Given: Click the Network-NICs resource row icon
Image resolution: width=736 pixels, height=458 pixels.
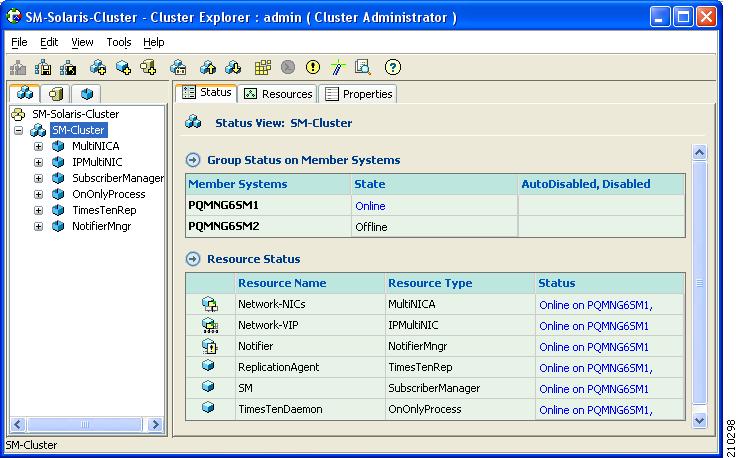Looking at the screenshot, I should point(210,304).
